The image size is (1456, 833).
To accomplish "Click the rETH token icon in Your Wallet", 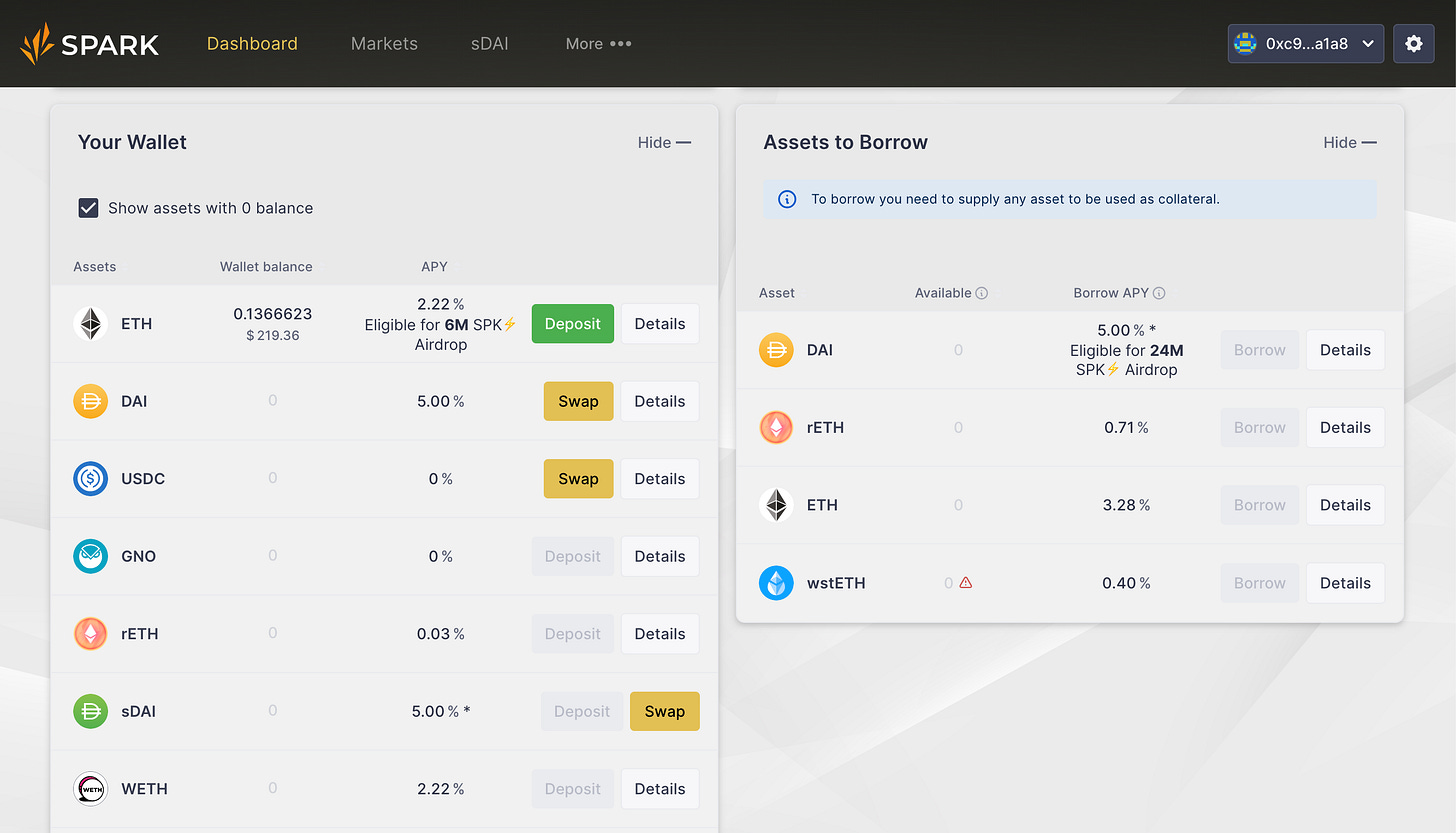I will coord(91,634).
